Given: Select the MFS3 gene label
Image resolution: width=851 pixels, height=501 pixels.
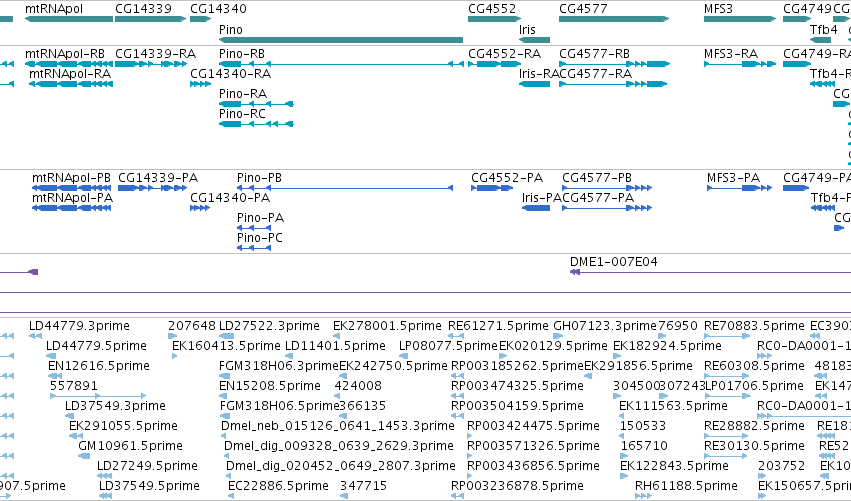Looking at the screenshot, I should pos(718,9).
